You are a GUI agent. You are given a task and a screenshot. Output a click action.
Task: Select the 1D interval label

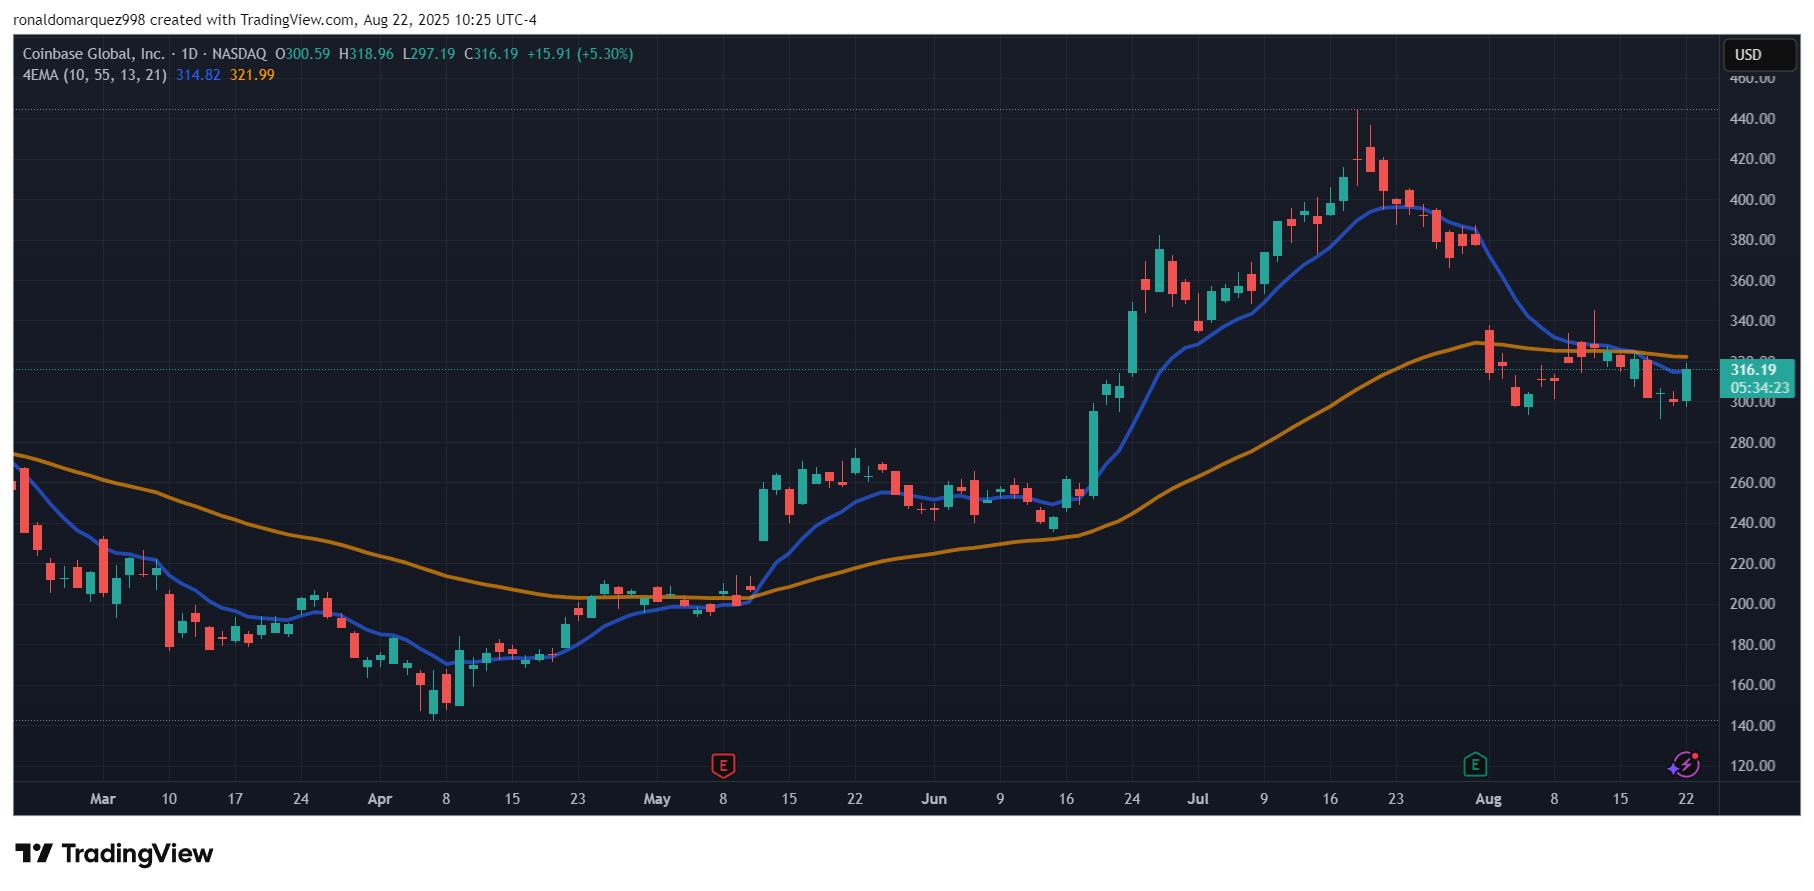point(190,54)
